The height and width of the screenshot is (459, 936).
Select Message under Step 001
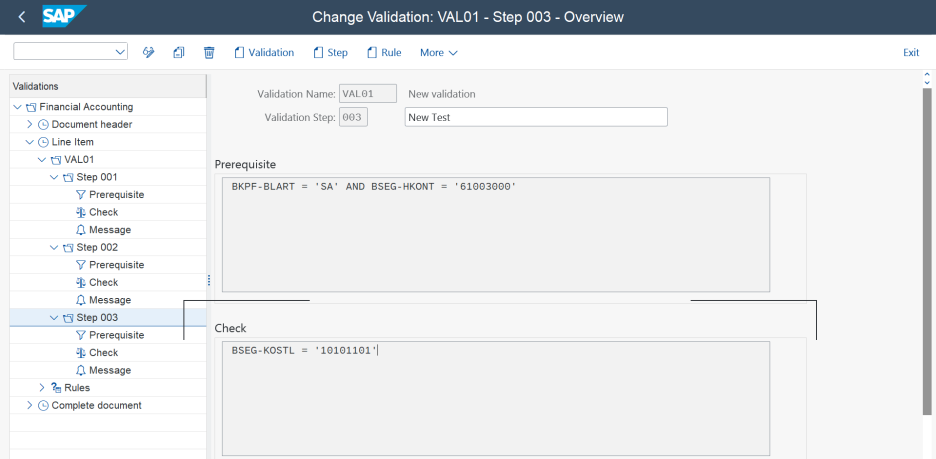(110, 230)
